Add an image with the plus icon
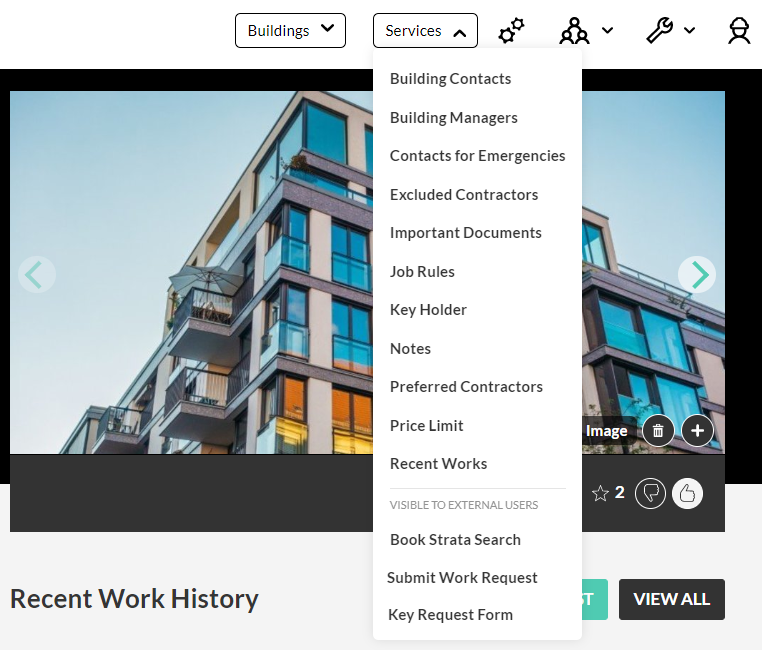762x650 pixels. click(x=697, y=431)
